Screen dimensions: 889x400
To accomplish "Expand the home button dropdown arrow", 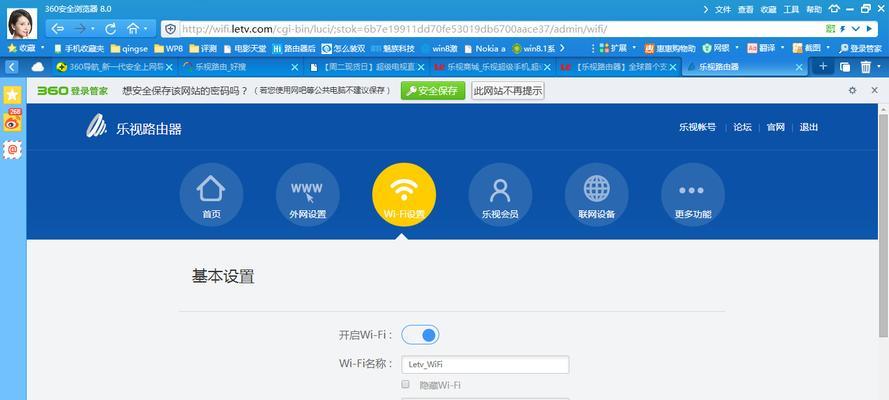I will 146,28.
